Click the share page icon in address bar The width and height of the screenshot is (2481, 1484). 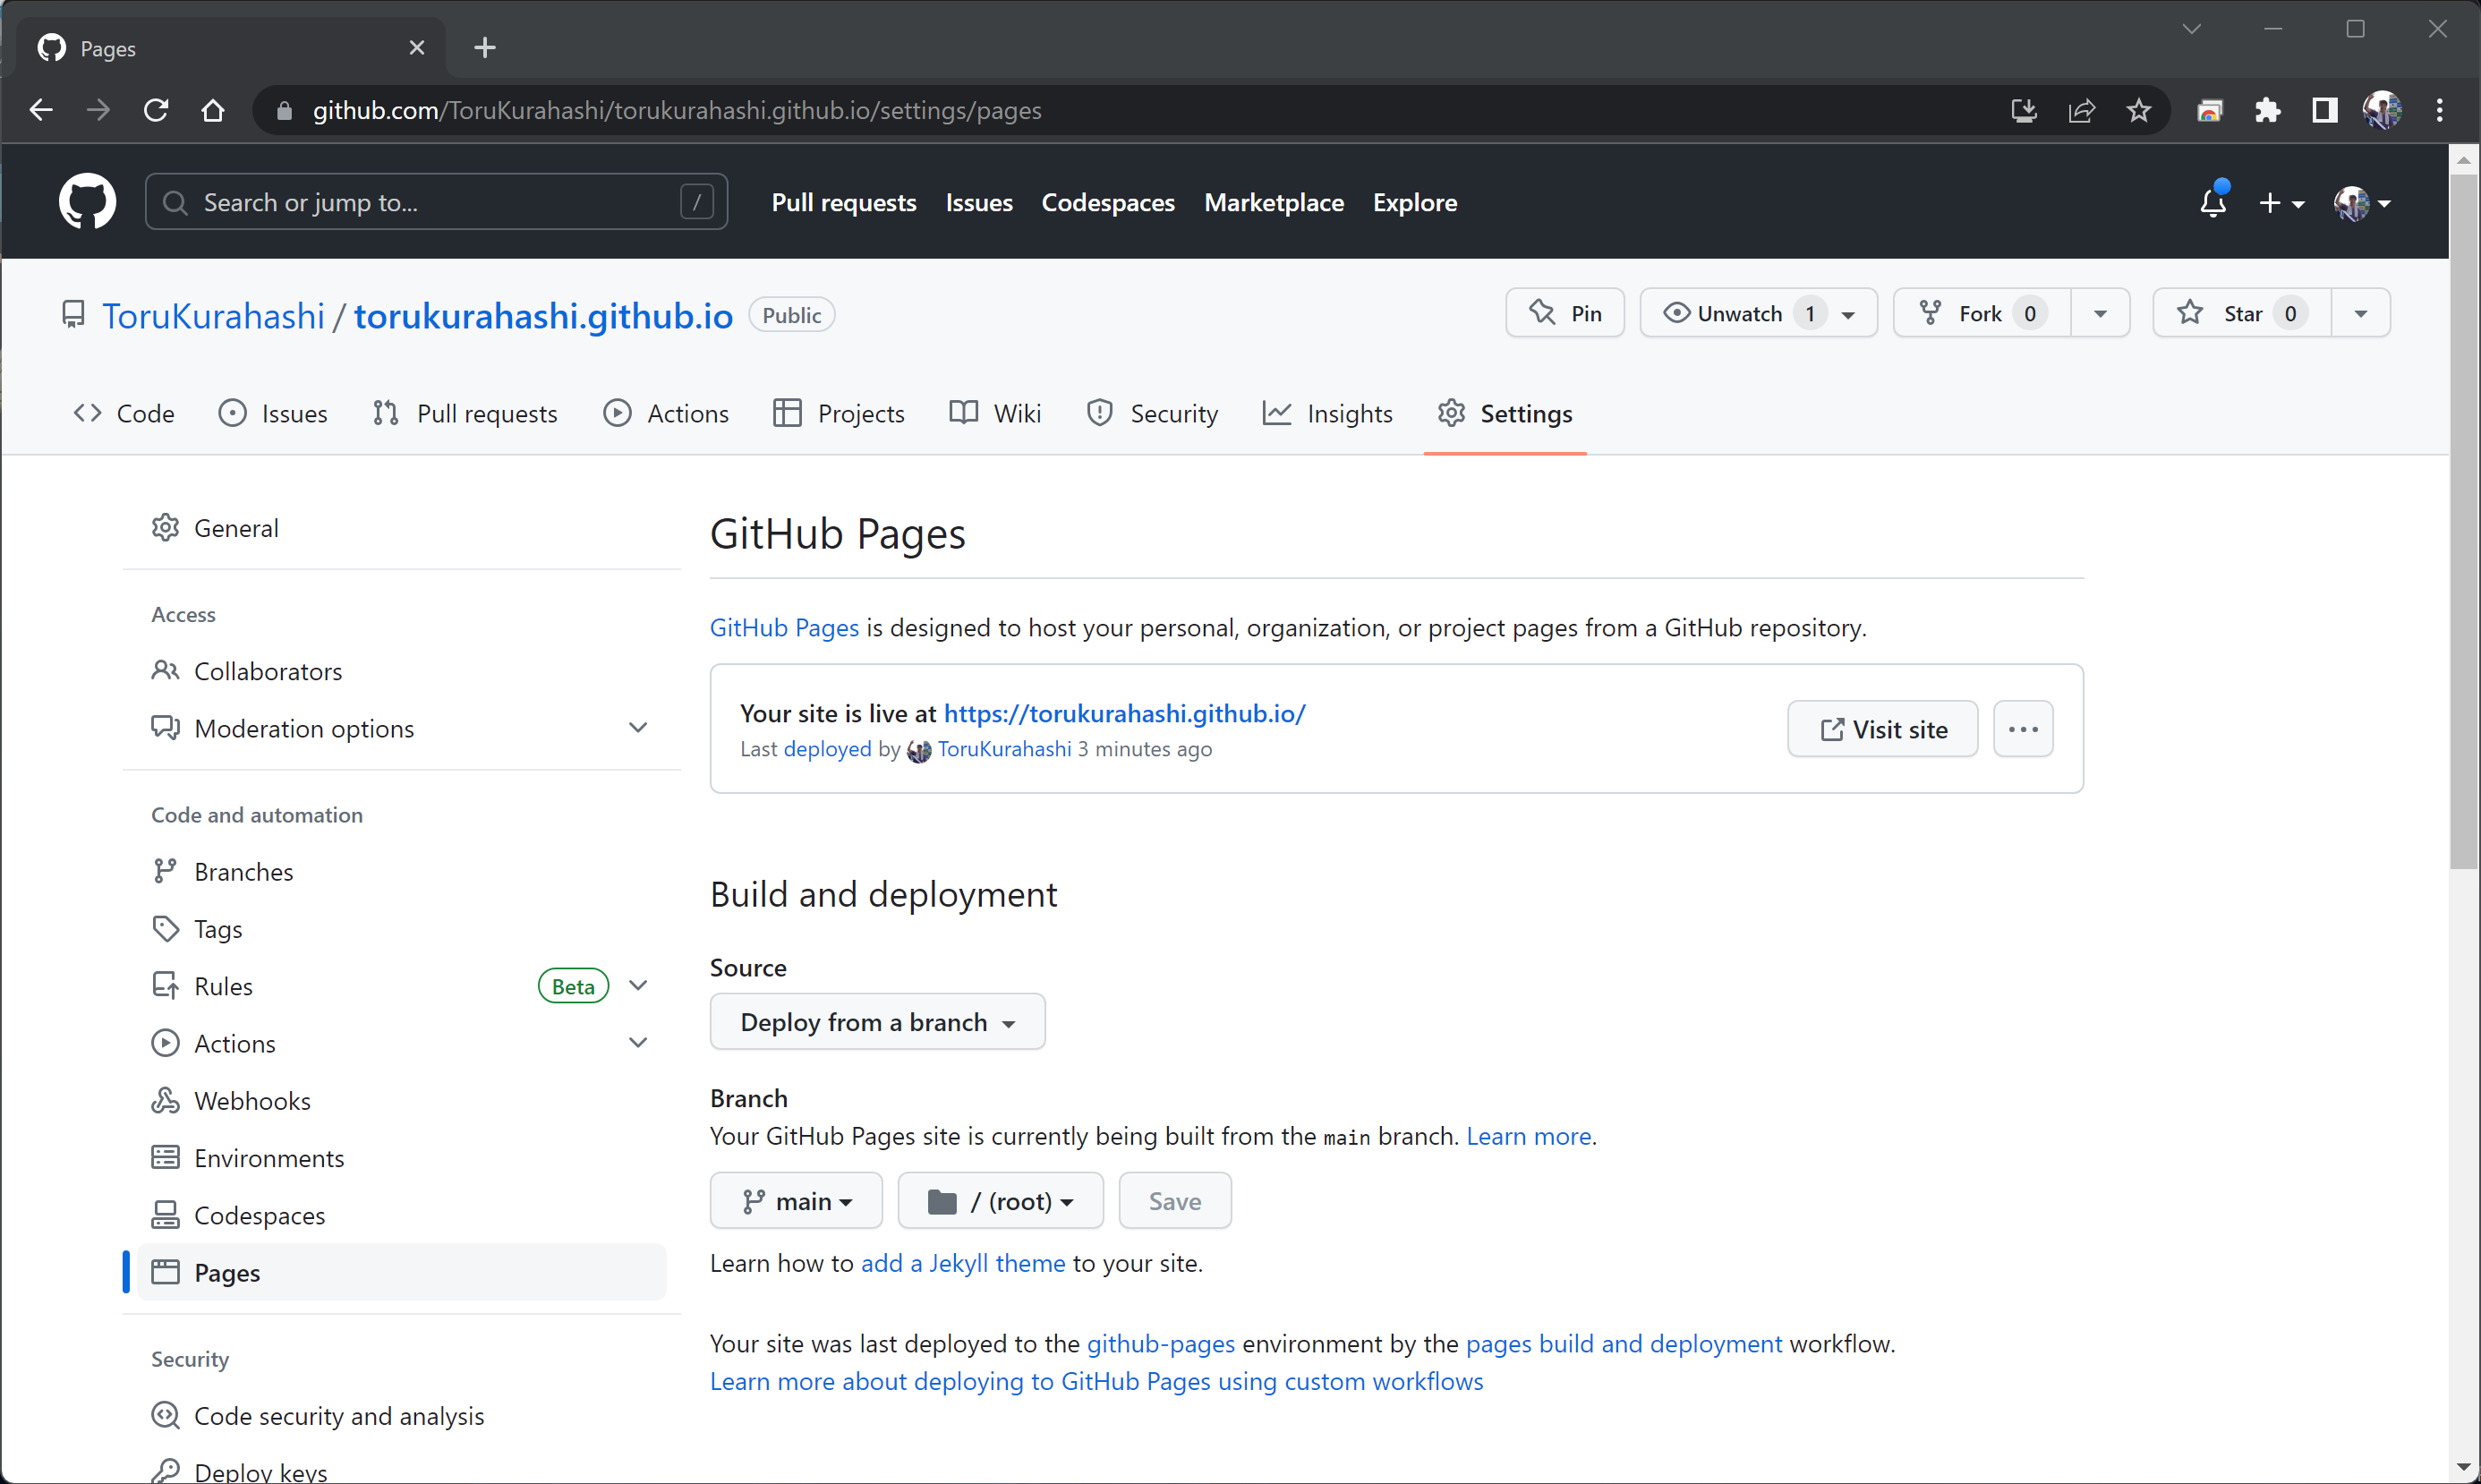(2081, 110)
